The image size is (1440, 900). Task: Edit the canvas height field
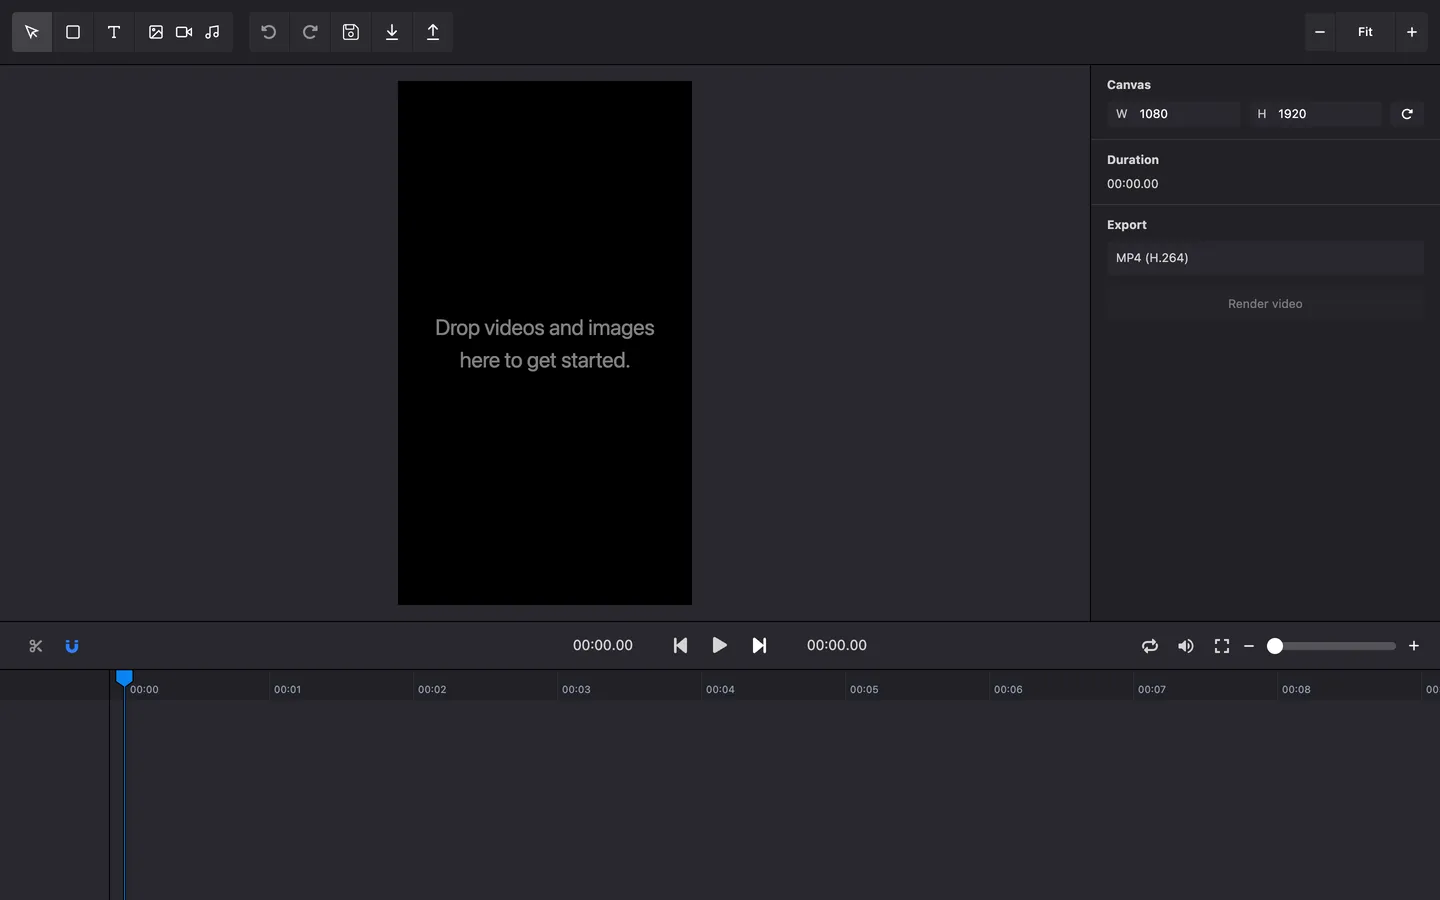pyautogui.click(x=1315, y=114)
